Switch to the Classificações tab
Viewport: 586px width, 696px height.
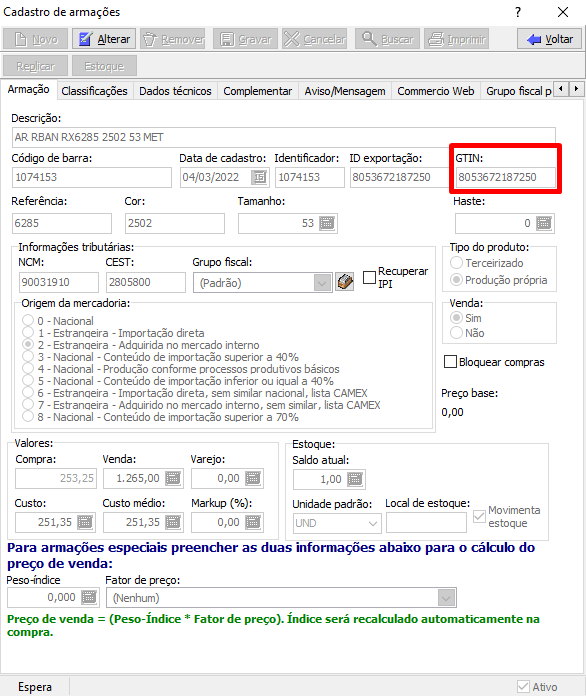coord(94,91)
